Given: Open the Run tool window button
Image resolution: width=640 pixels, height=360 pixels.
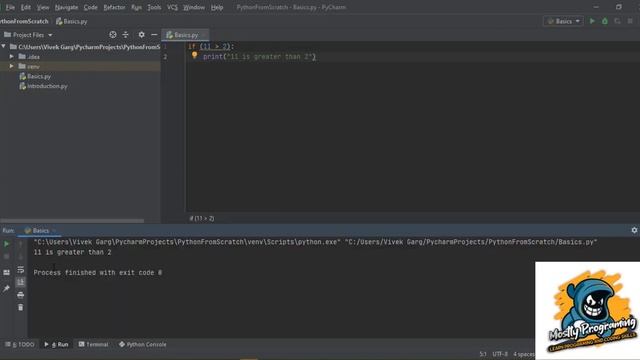Looking at the screenshot, I should (56, 344).
